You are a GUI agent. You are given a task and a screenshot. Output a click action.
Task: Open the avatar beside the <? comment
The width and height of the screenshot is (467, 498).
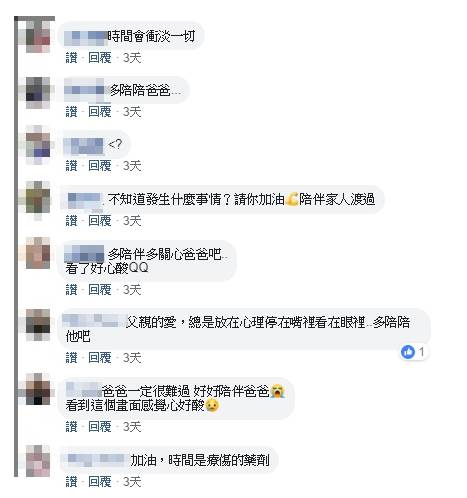point(38,145)
